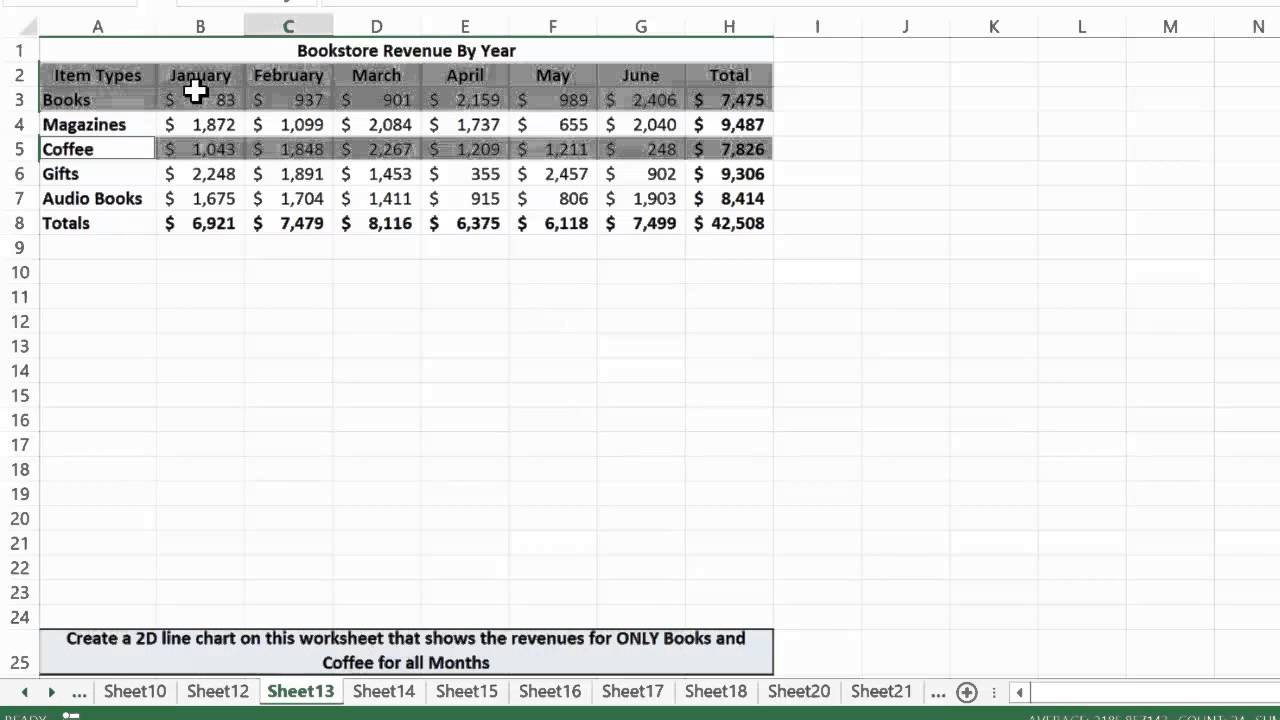The image size is (1280, 720).
Task: Click the 'Total' header cell
Action: click(x=729, y=75)
